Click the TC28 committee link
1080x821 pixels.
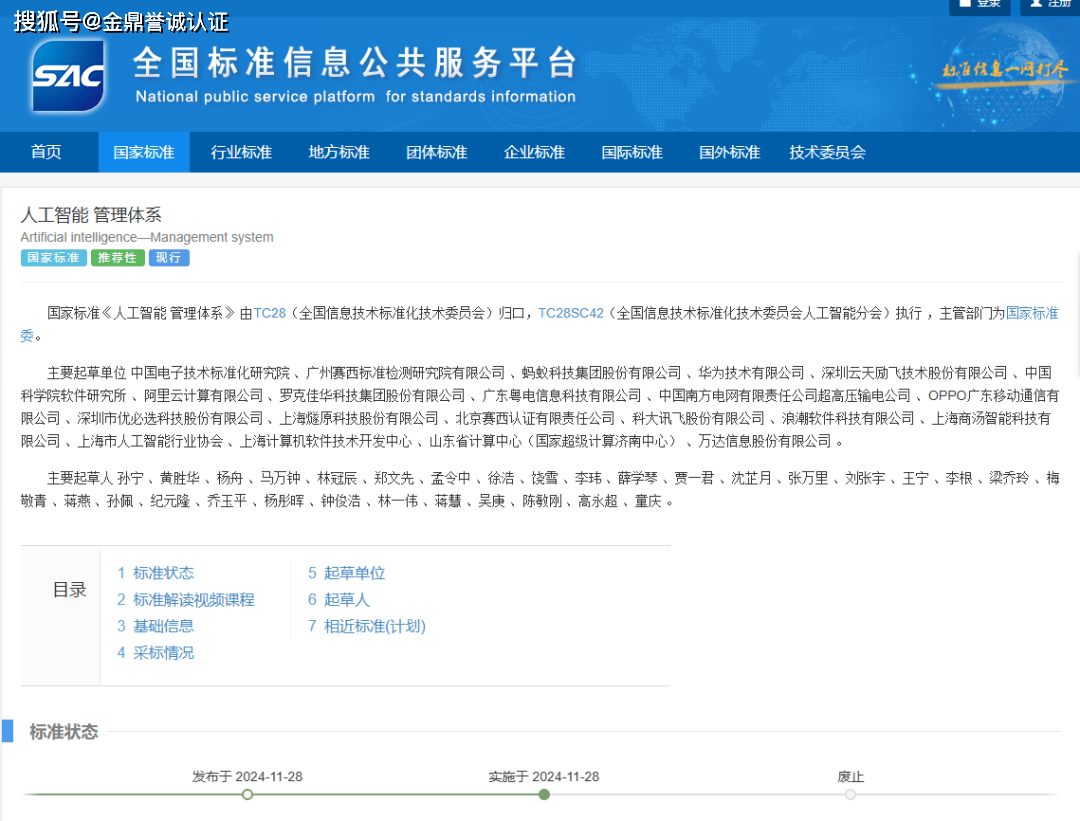tap(269, 313)
